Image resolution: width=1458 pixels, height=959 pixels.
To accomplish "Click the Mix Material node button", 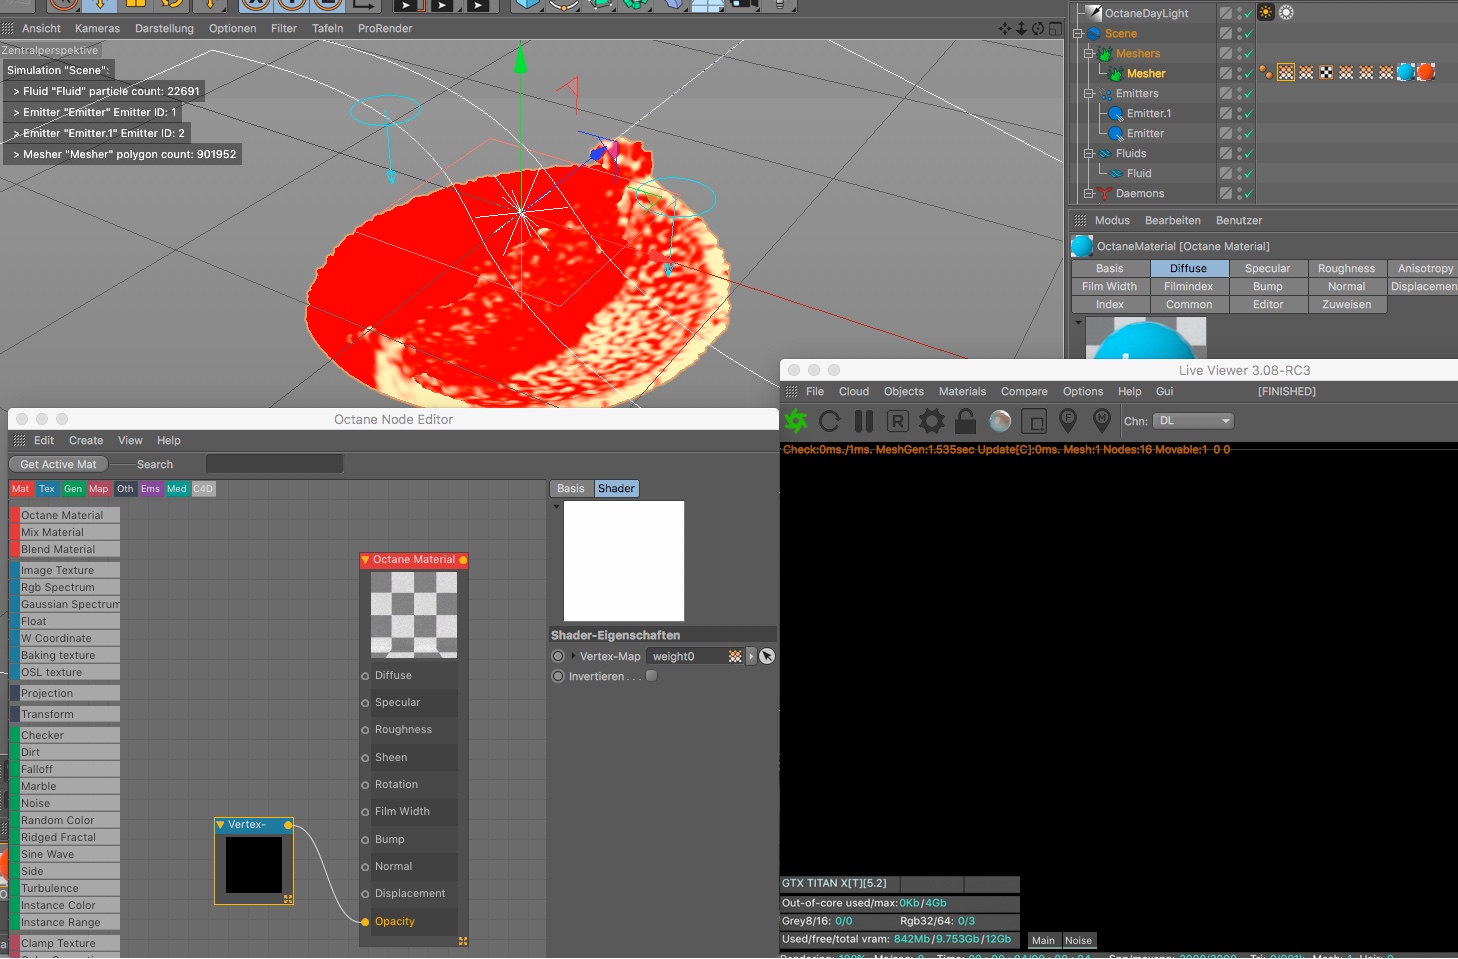I will click(65, 533).
